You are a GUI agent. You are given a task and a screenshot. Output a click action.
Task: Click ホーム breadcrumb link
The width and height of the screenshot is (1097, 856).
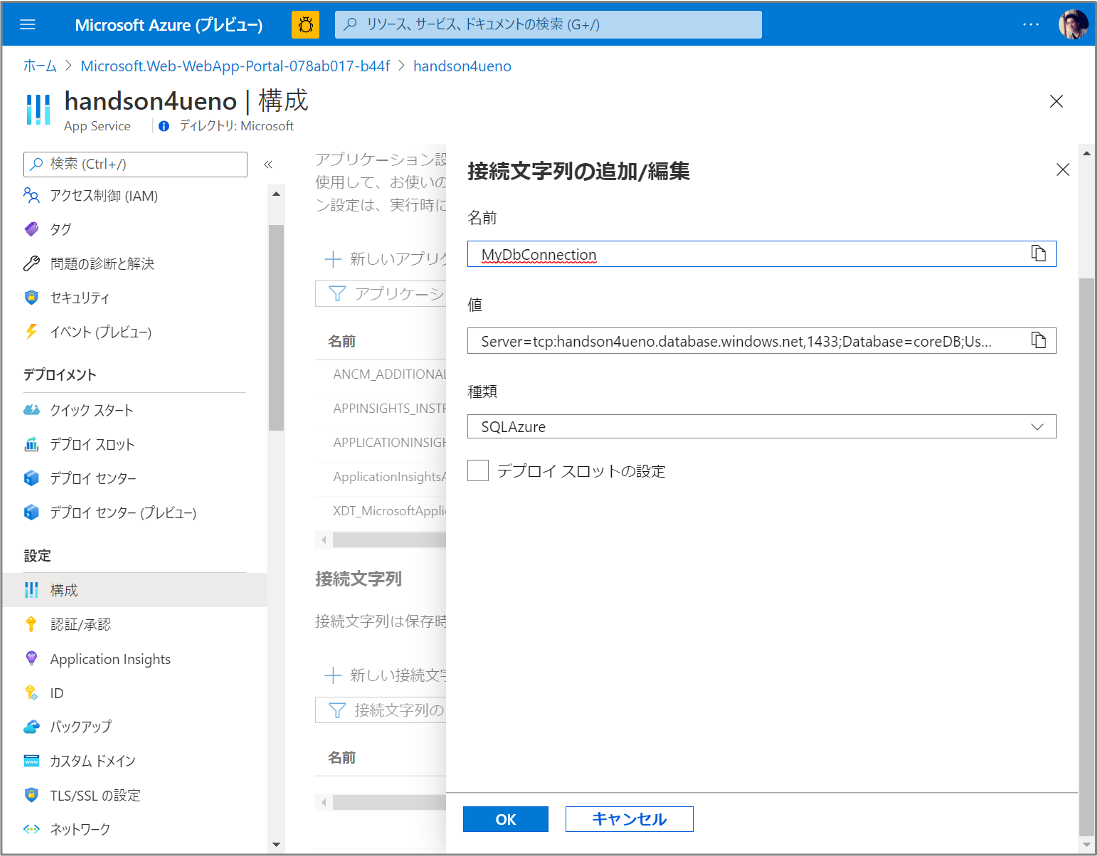40,66
